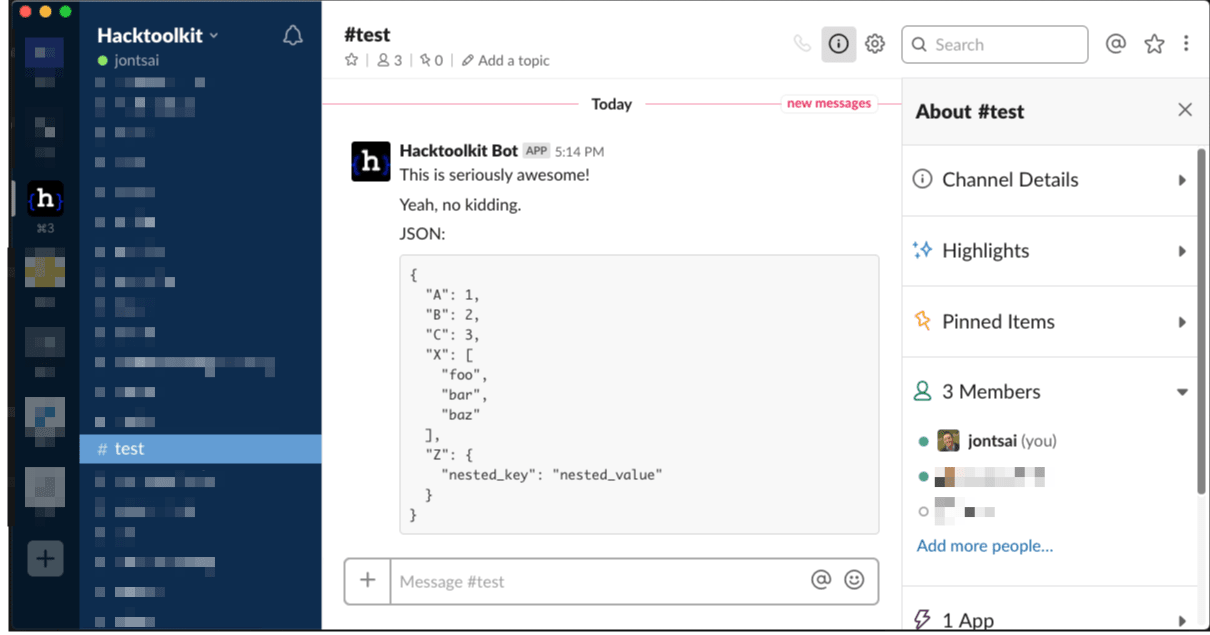Focus the Search field
The image size is (1210, 635).
[x=995, y=44]
